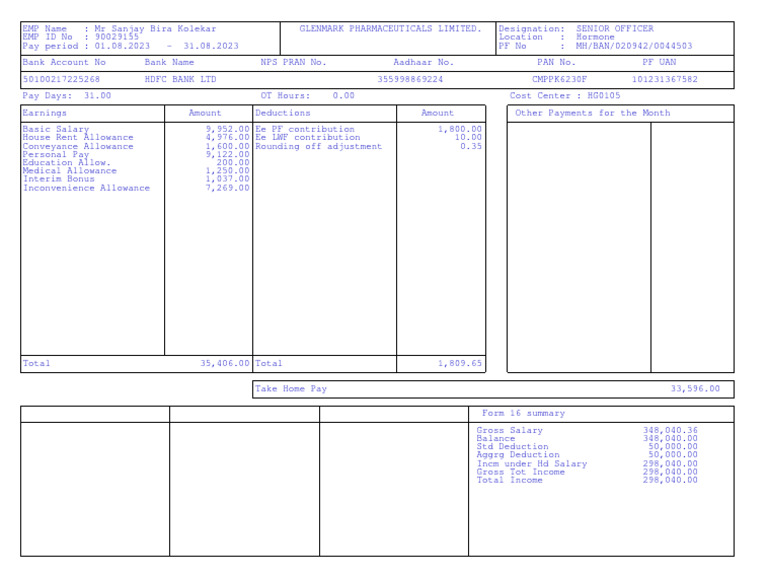Click the Interim Bonus amount 1,037.00
The image size is (768, 578).
coord(228,179)
